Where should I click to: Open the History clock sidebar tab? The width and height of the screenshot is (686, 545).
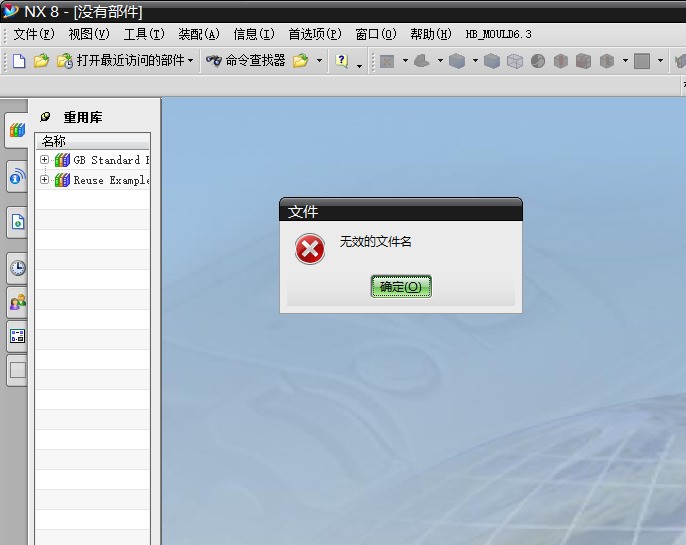(x=18, y=268)
